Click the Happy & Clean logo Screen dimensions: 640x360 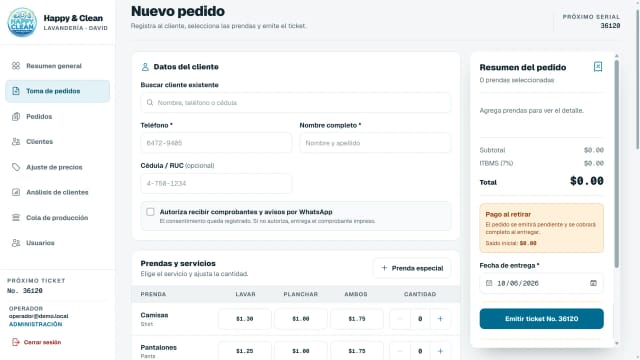tap(22, 22)
